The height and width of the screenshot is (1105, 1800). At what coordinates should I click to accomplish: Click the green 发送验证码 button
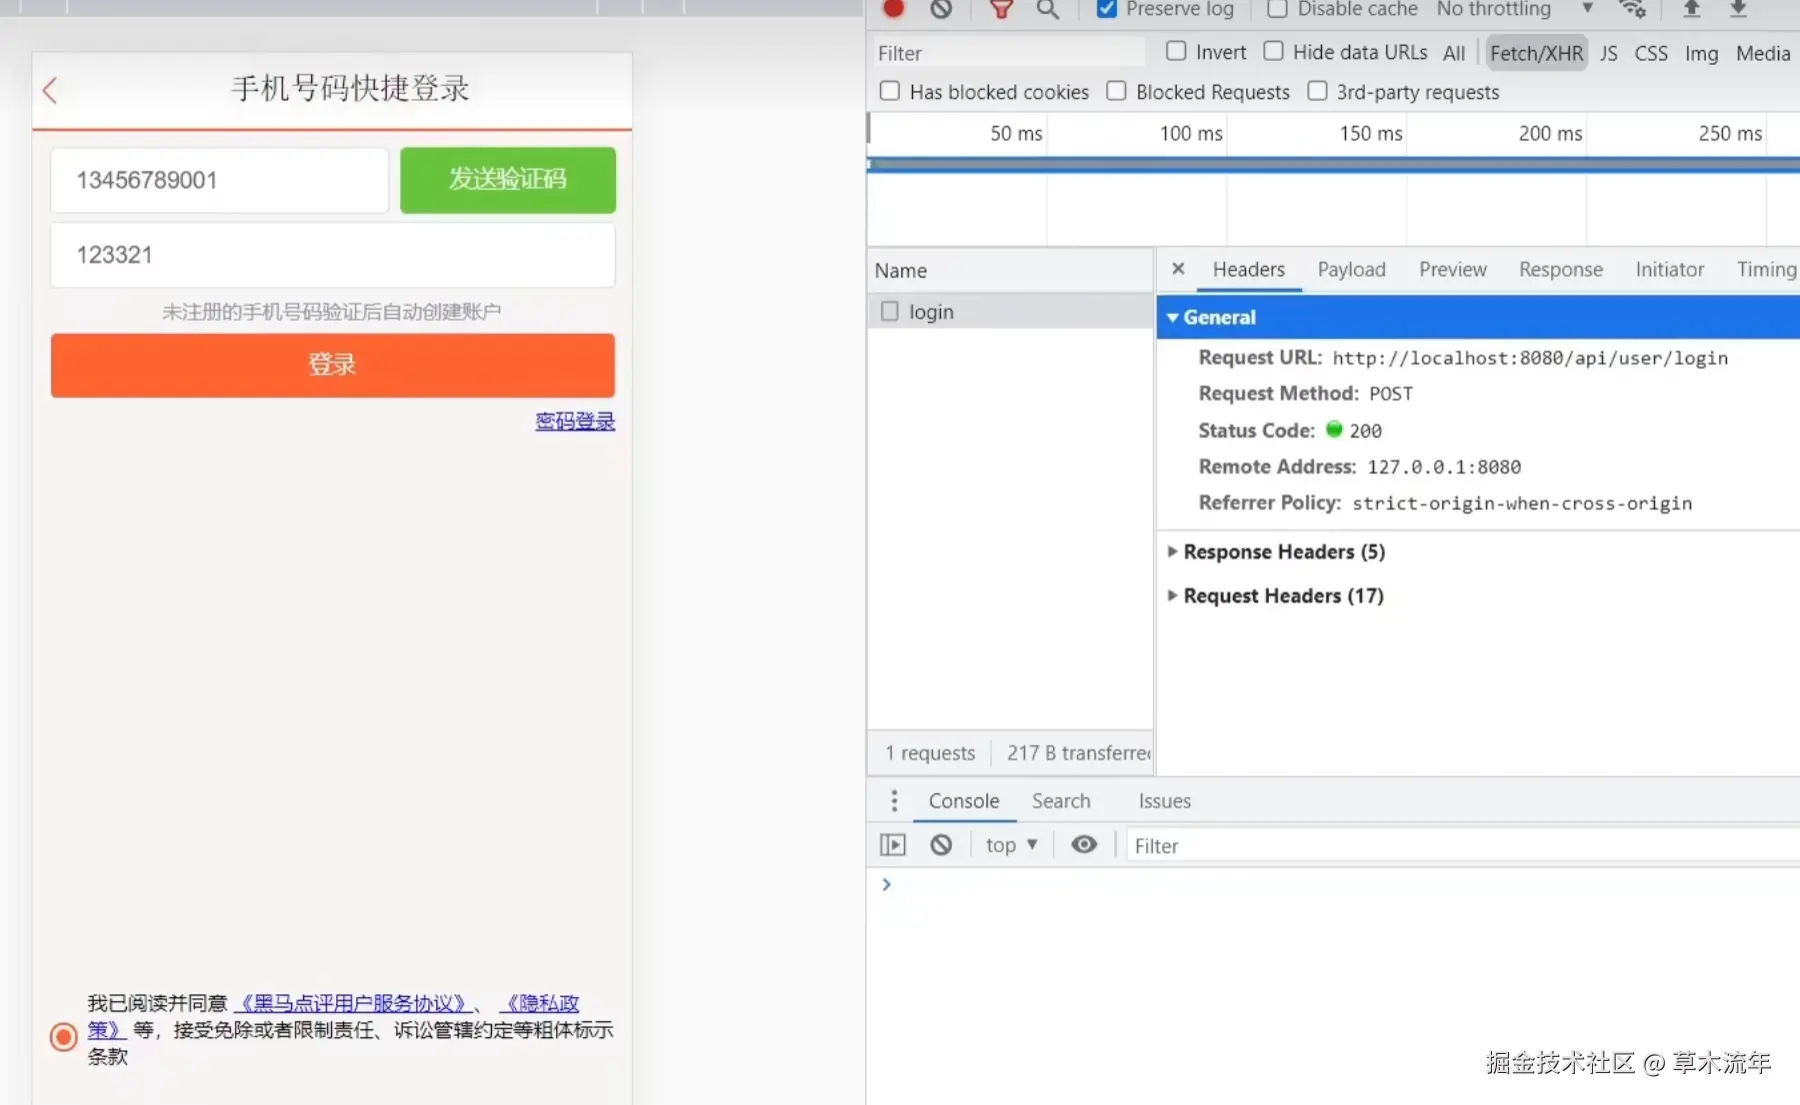(x=507, y=180)
